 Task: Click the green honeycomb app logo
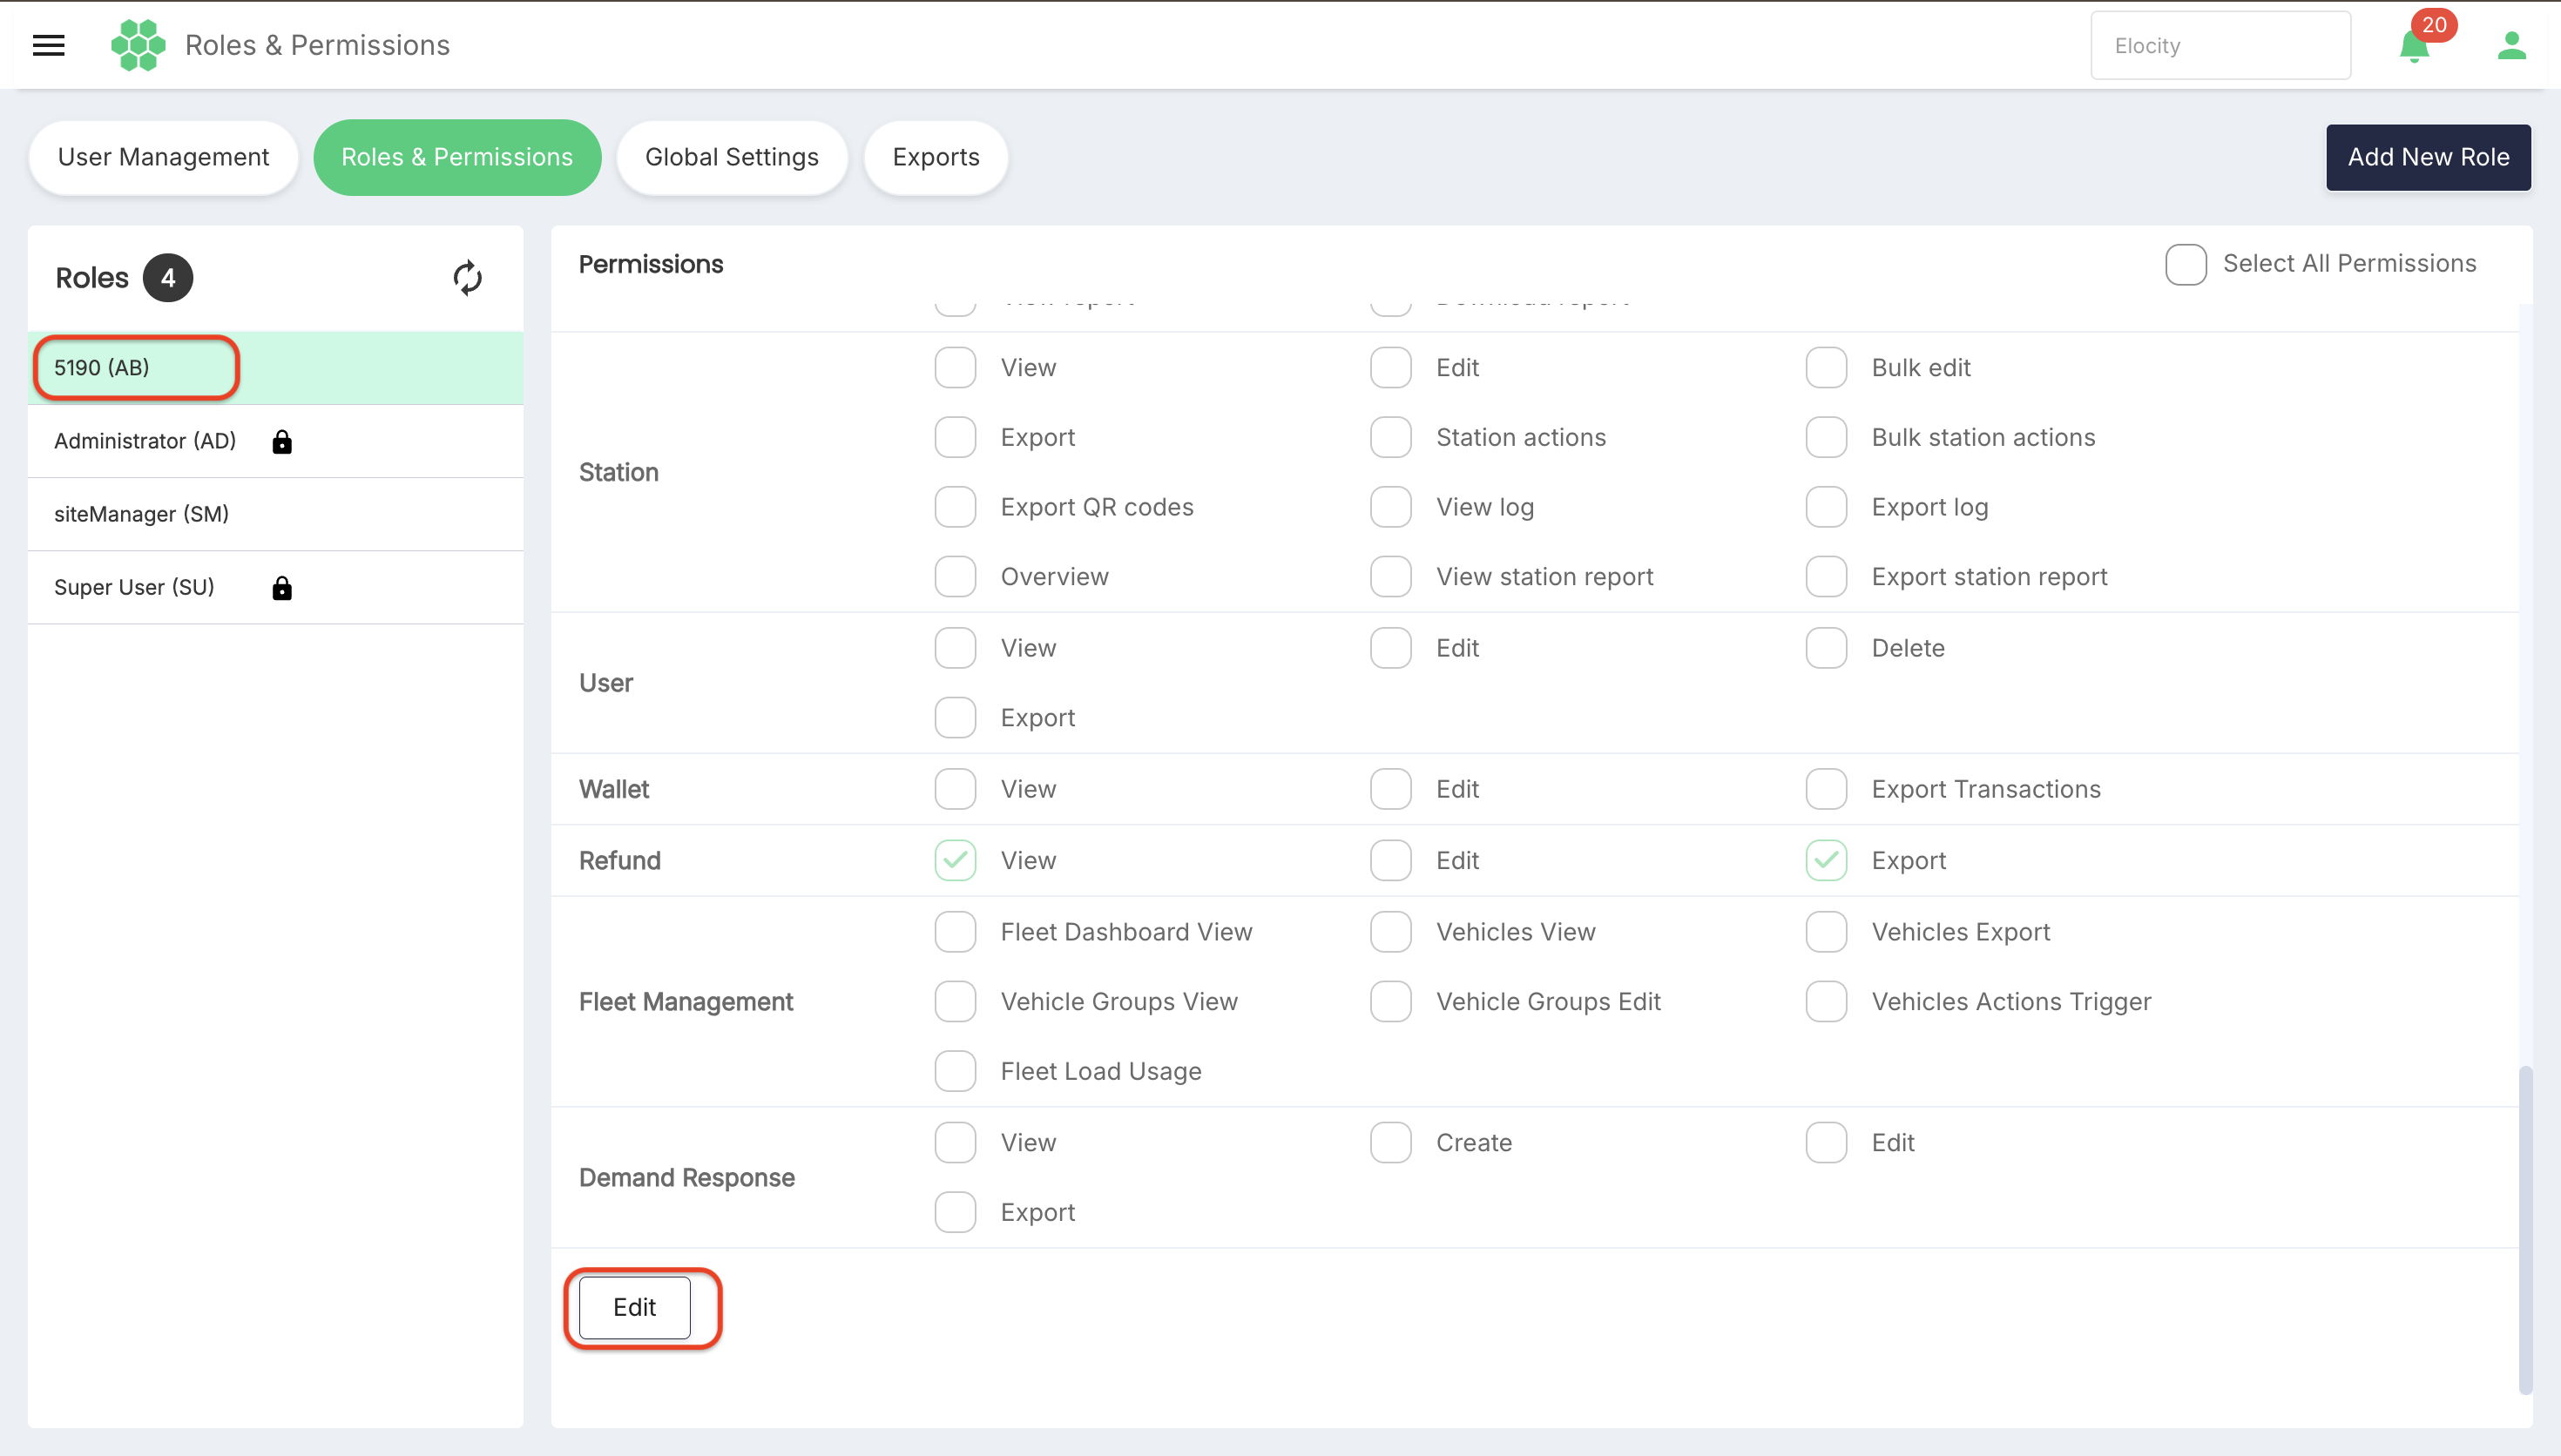138,45
